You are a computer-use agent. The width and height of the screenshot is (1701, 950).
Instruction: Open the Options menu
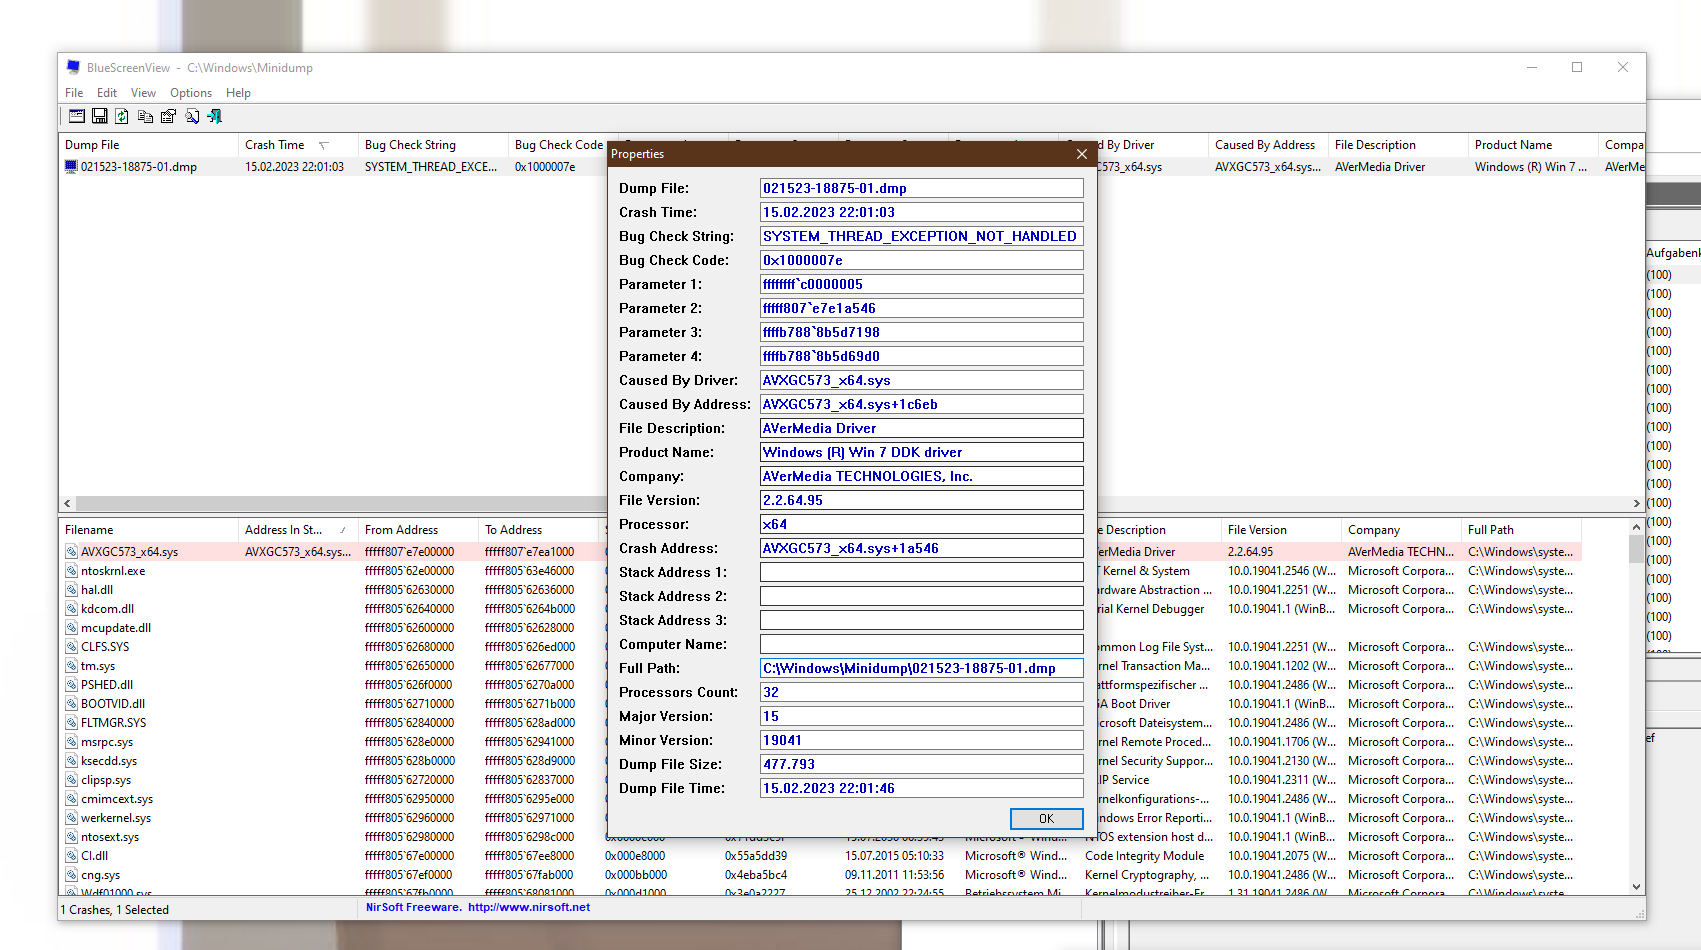pos(191,93)
